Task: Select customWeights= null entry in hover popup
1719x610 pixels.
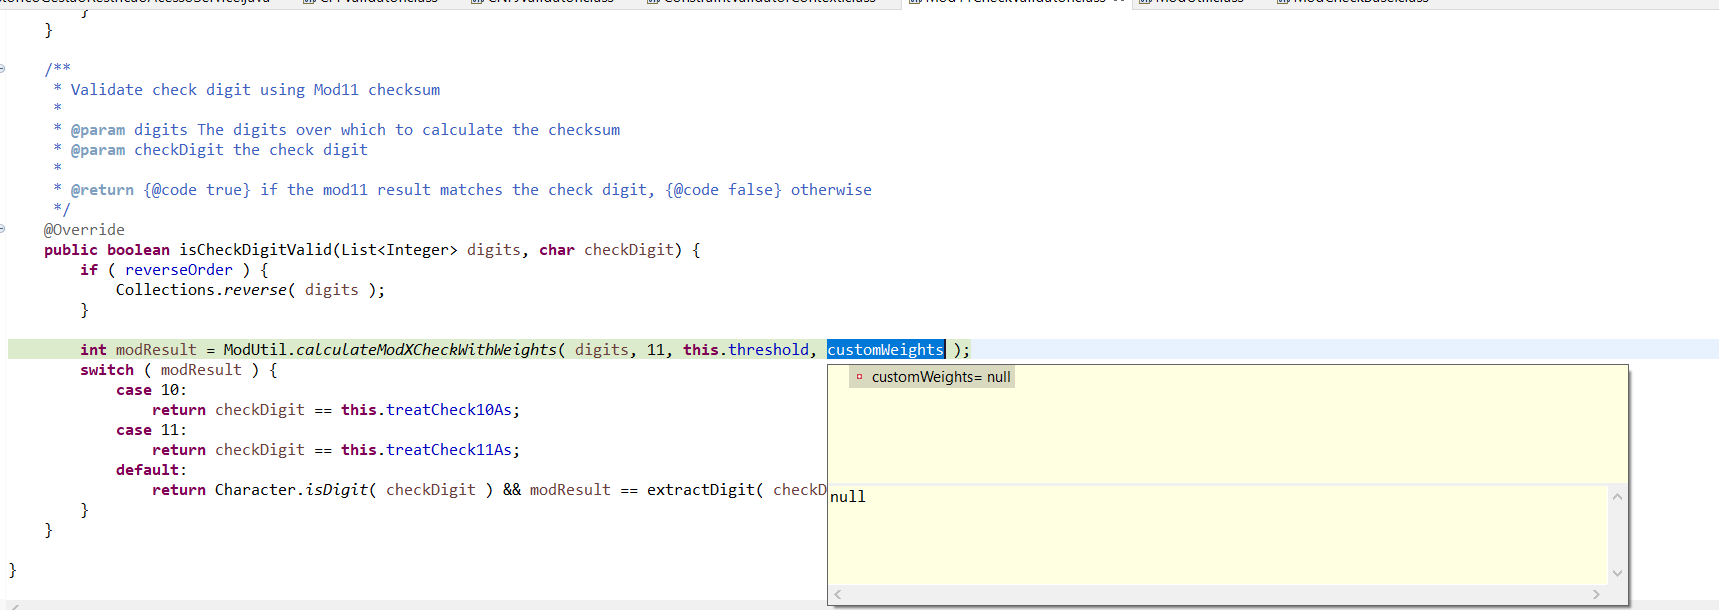Action: click(932, 377)
